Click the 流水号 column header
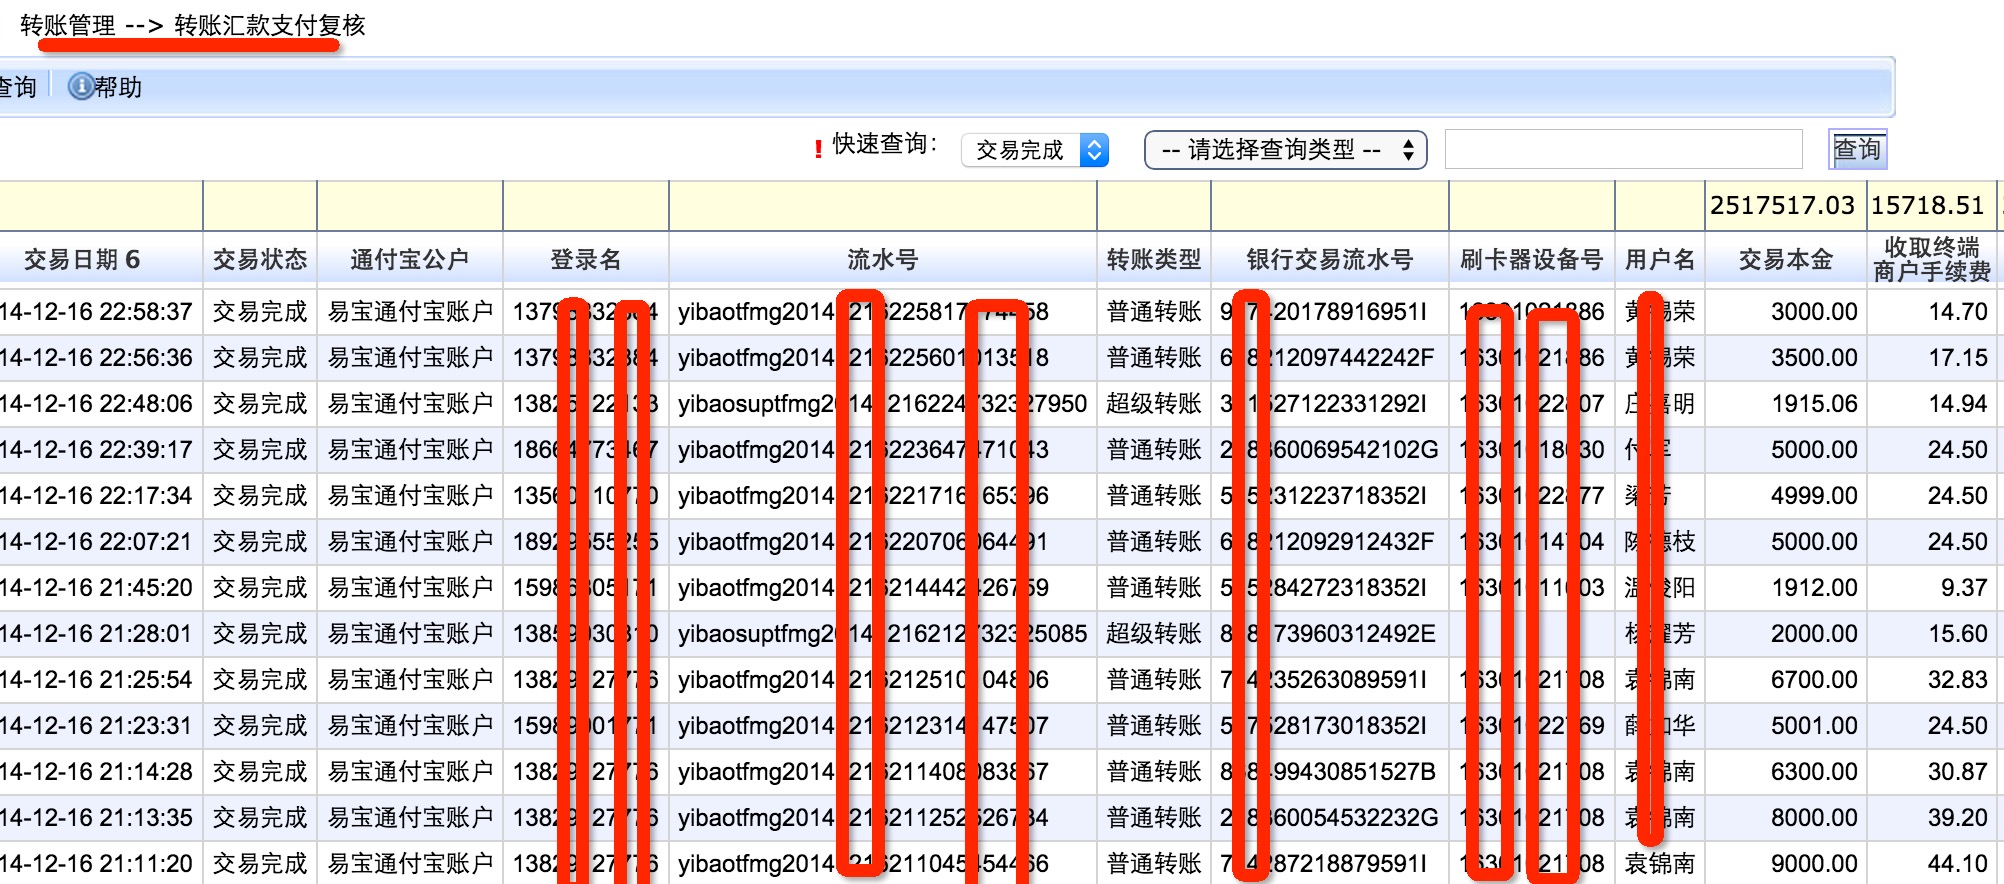The width and height of the screenshot is (2004, 884). point(883,260)
